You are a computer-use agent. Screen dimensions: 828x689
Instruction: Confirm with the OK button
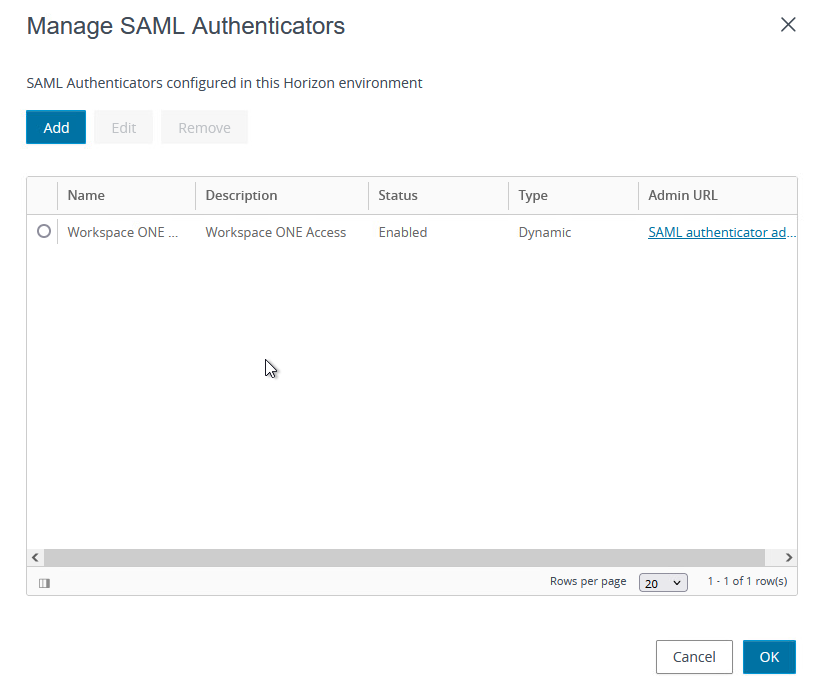pyautogui.click(x=769, y=657)
